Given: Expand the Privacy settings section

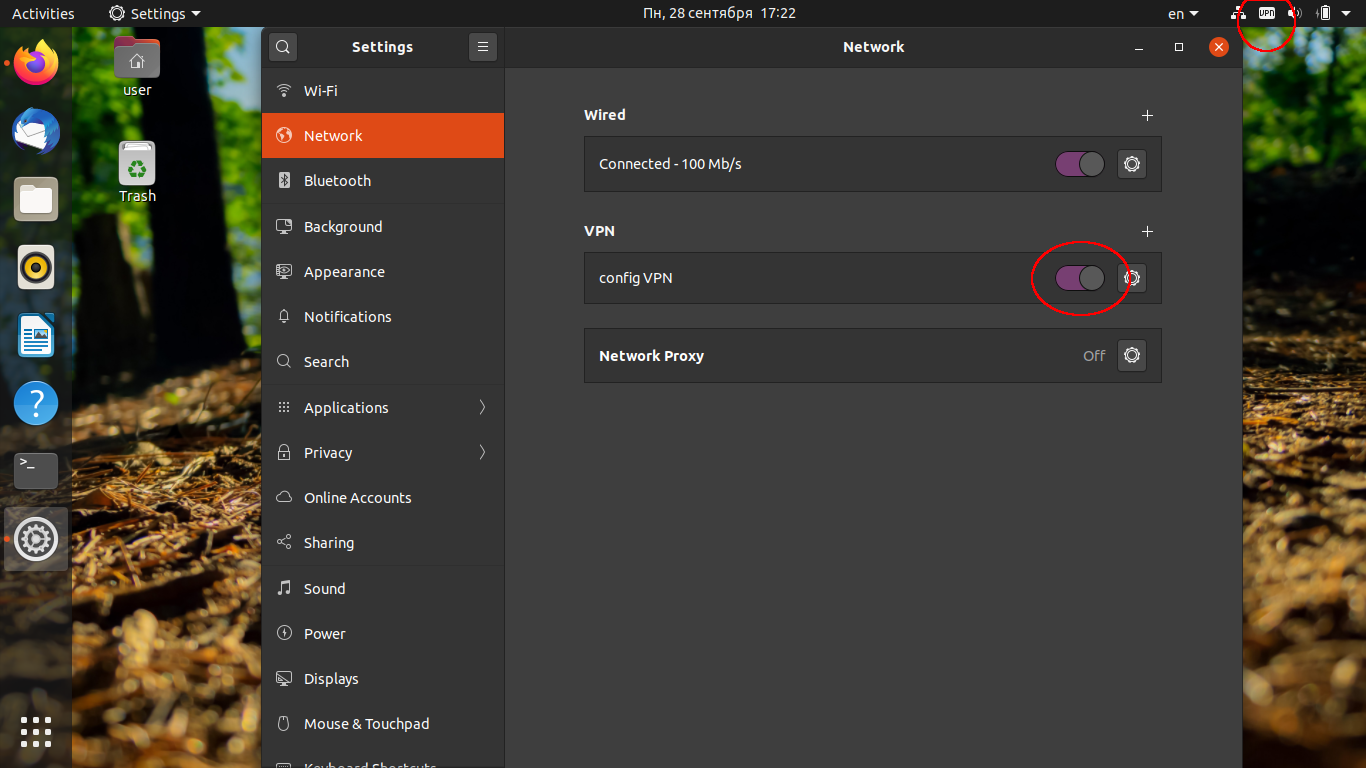Looking at the screenshot, I should point(383,452).
